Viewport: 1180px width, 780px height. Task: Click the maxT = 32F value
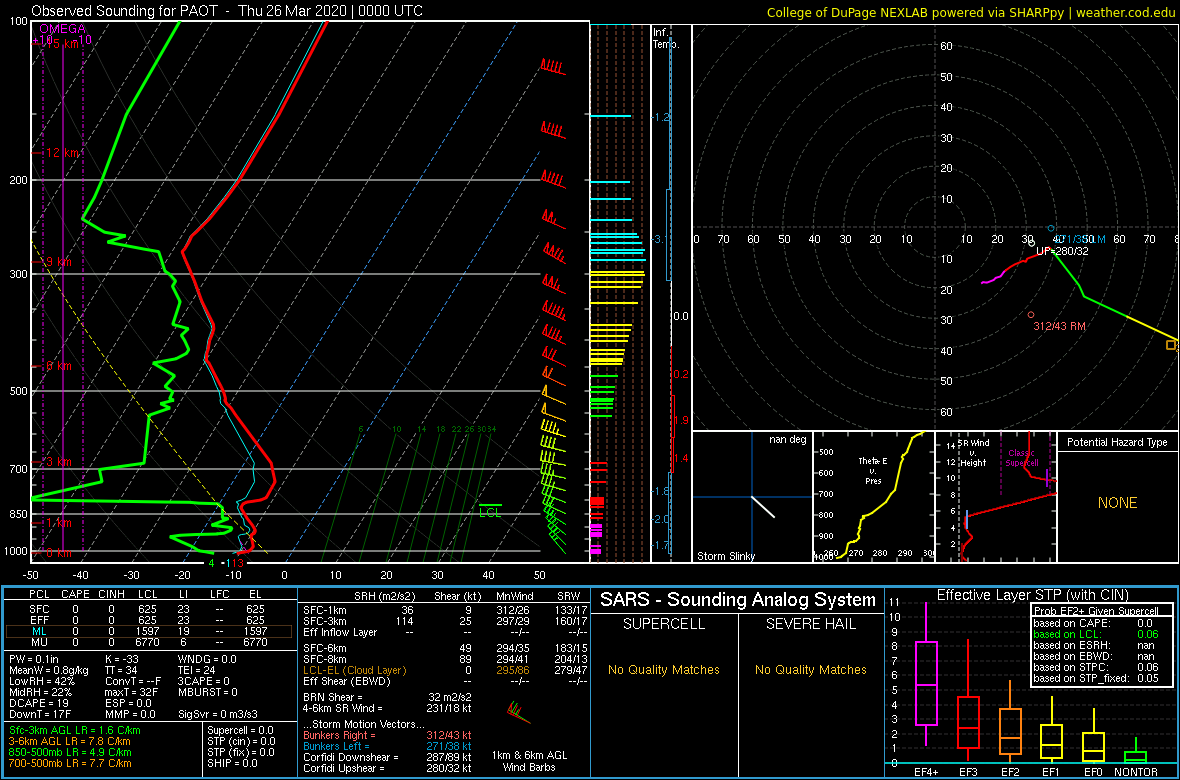click(132, 693)
